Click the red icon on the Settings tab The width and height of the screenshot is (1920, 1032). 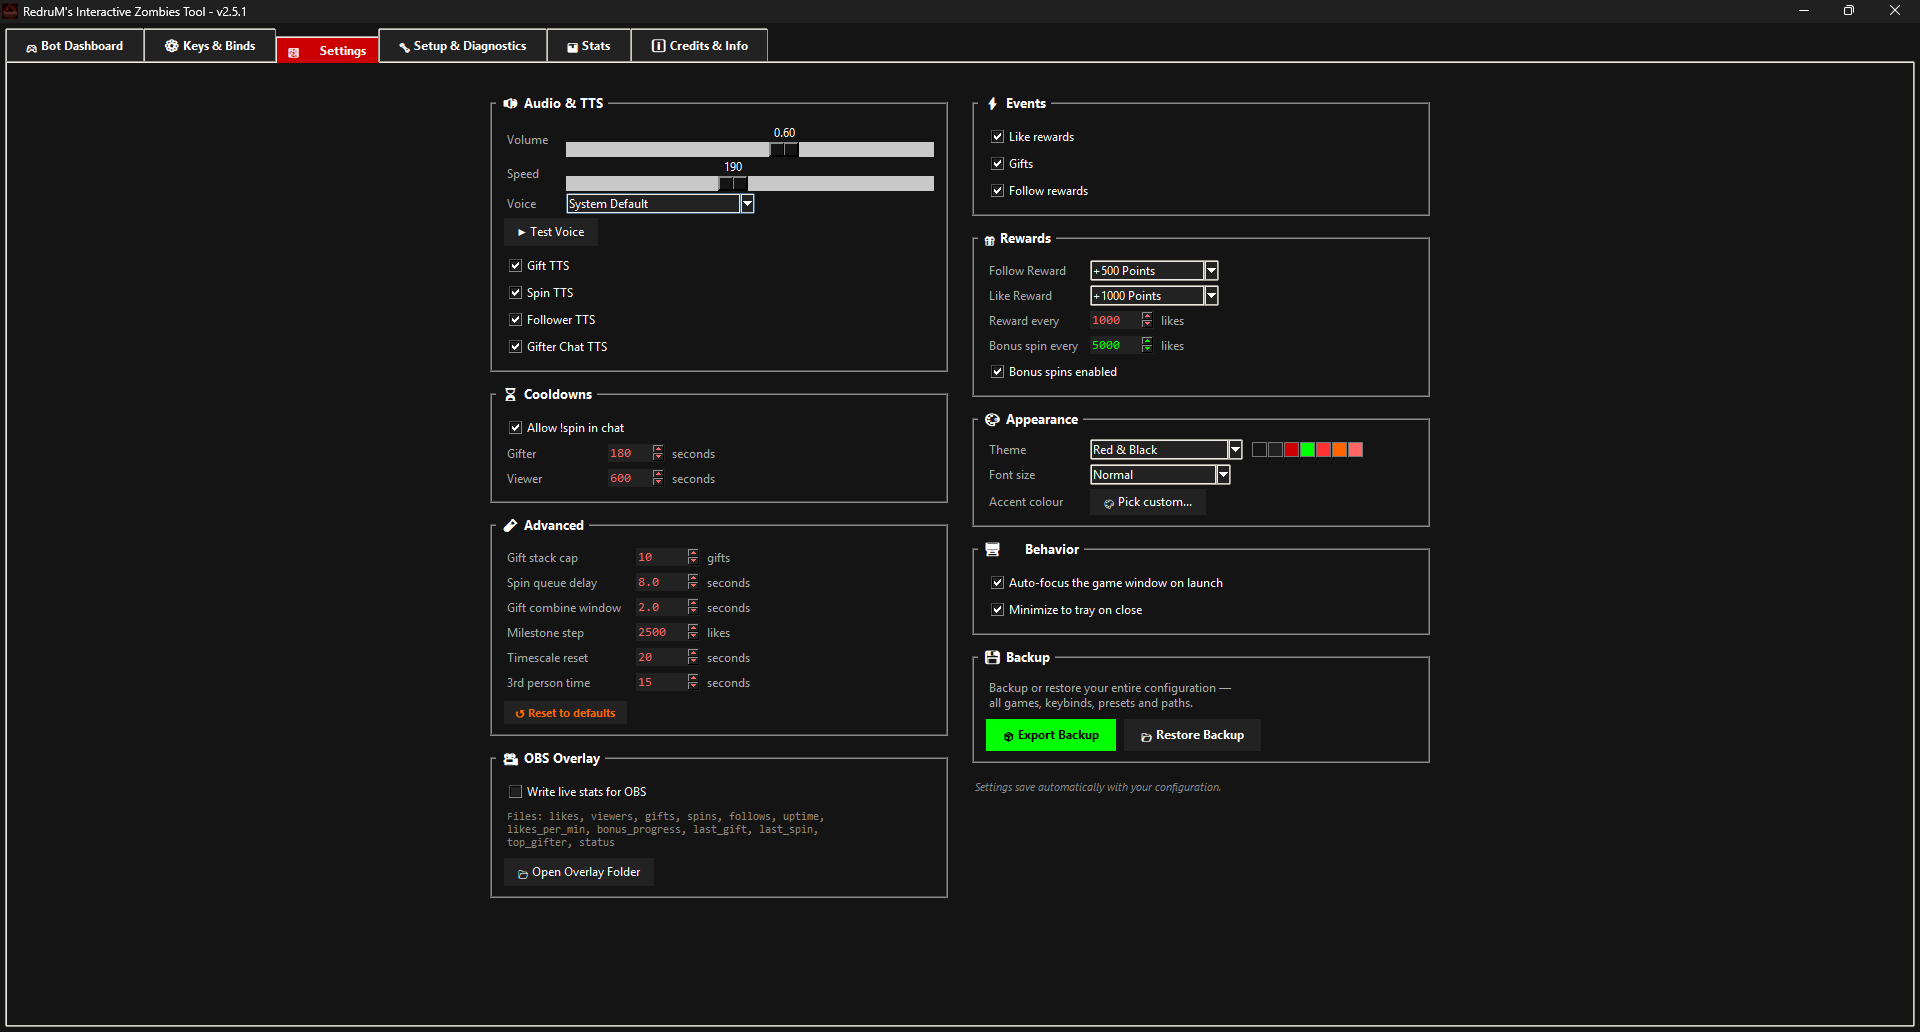point(294,52)
